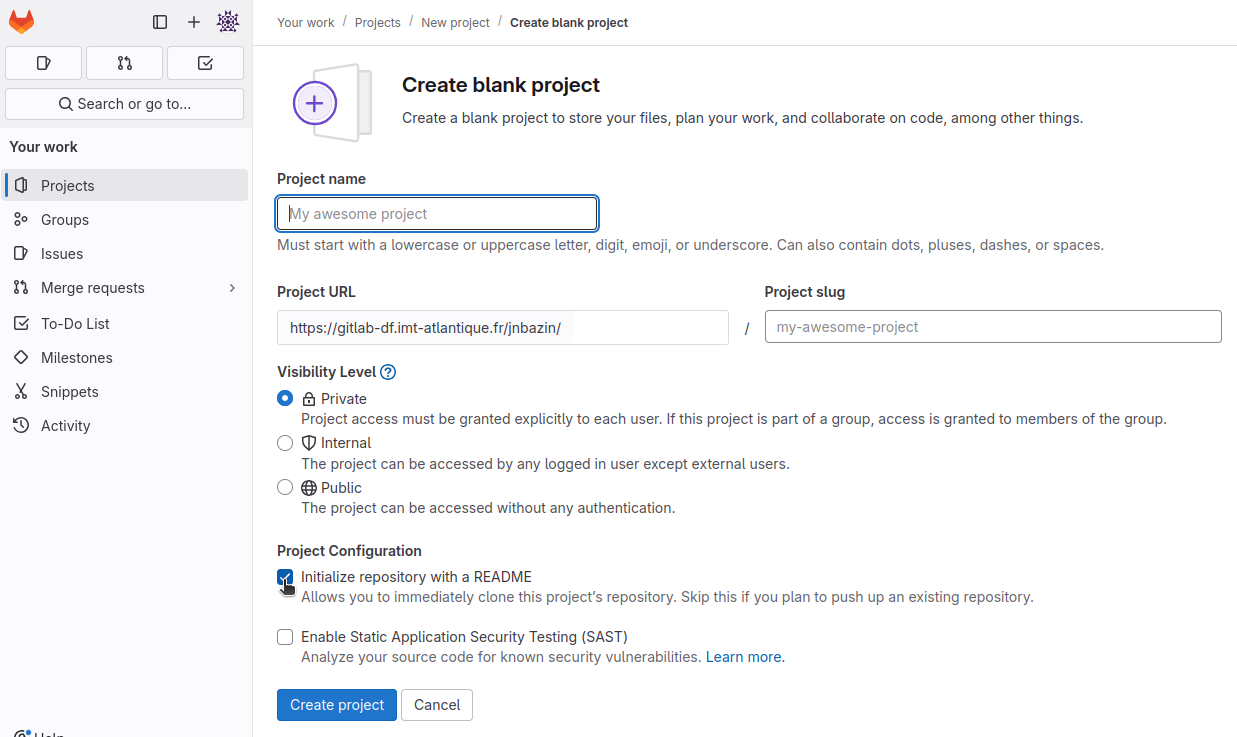
Task: Click the Merge requests shortcut icon
Action: tap(124, 62)
